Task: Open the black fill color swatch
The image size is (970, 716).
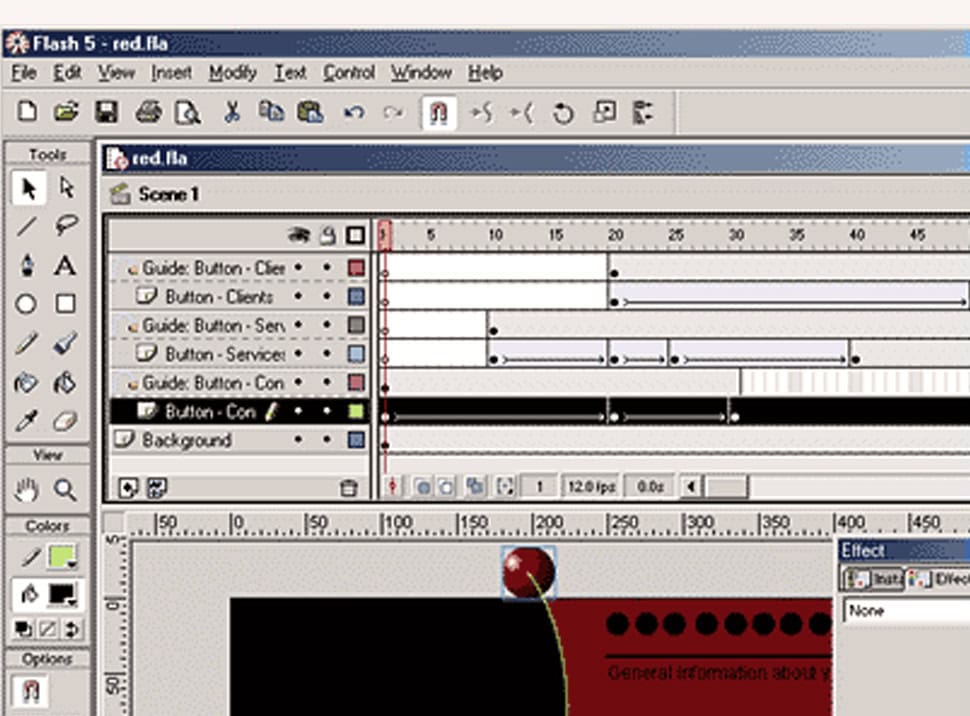Action: click(x=62, y=594)
